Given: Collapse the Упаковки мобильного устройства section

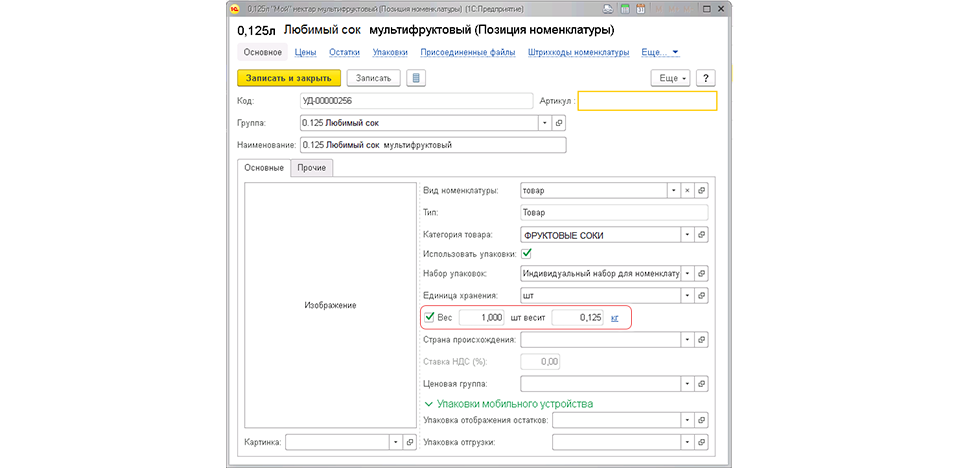Looking at the screenshot, I should pos(509,404).
